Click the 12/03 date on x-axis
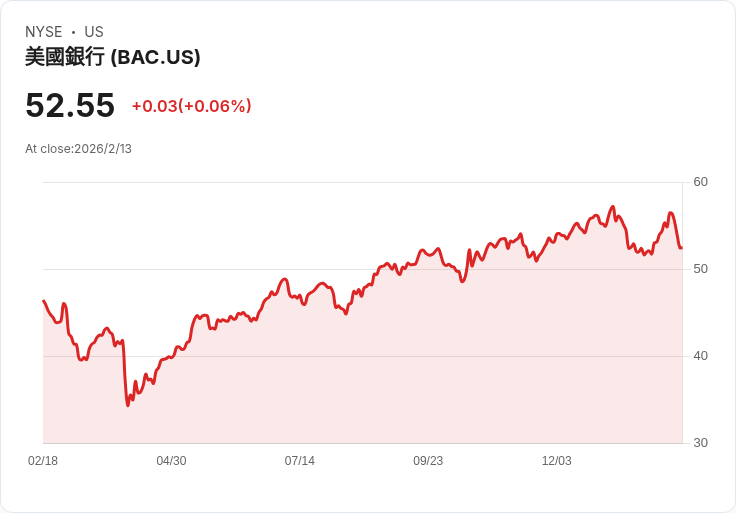736x513 pixels. [556, 461]
